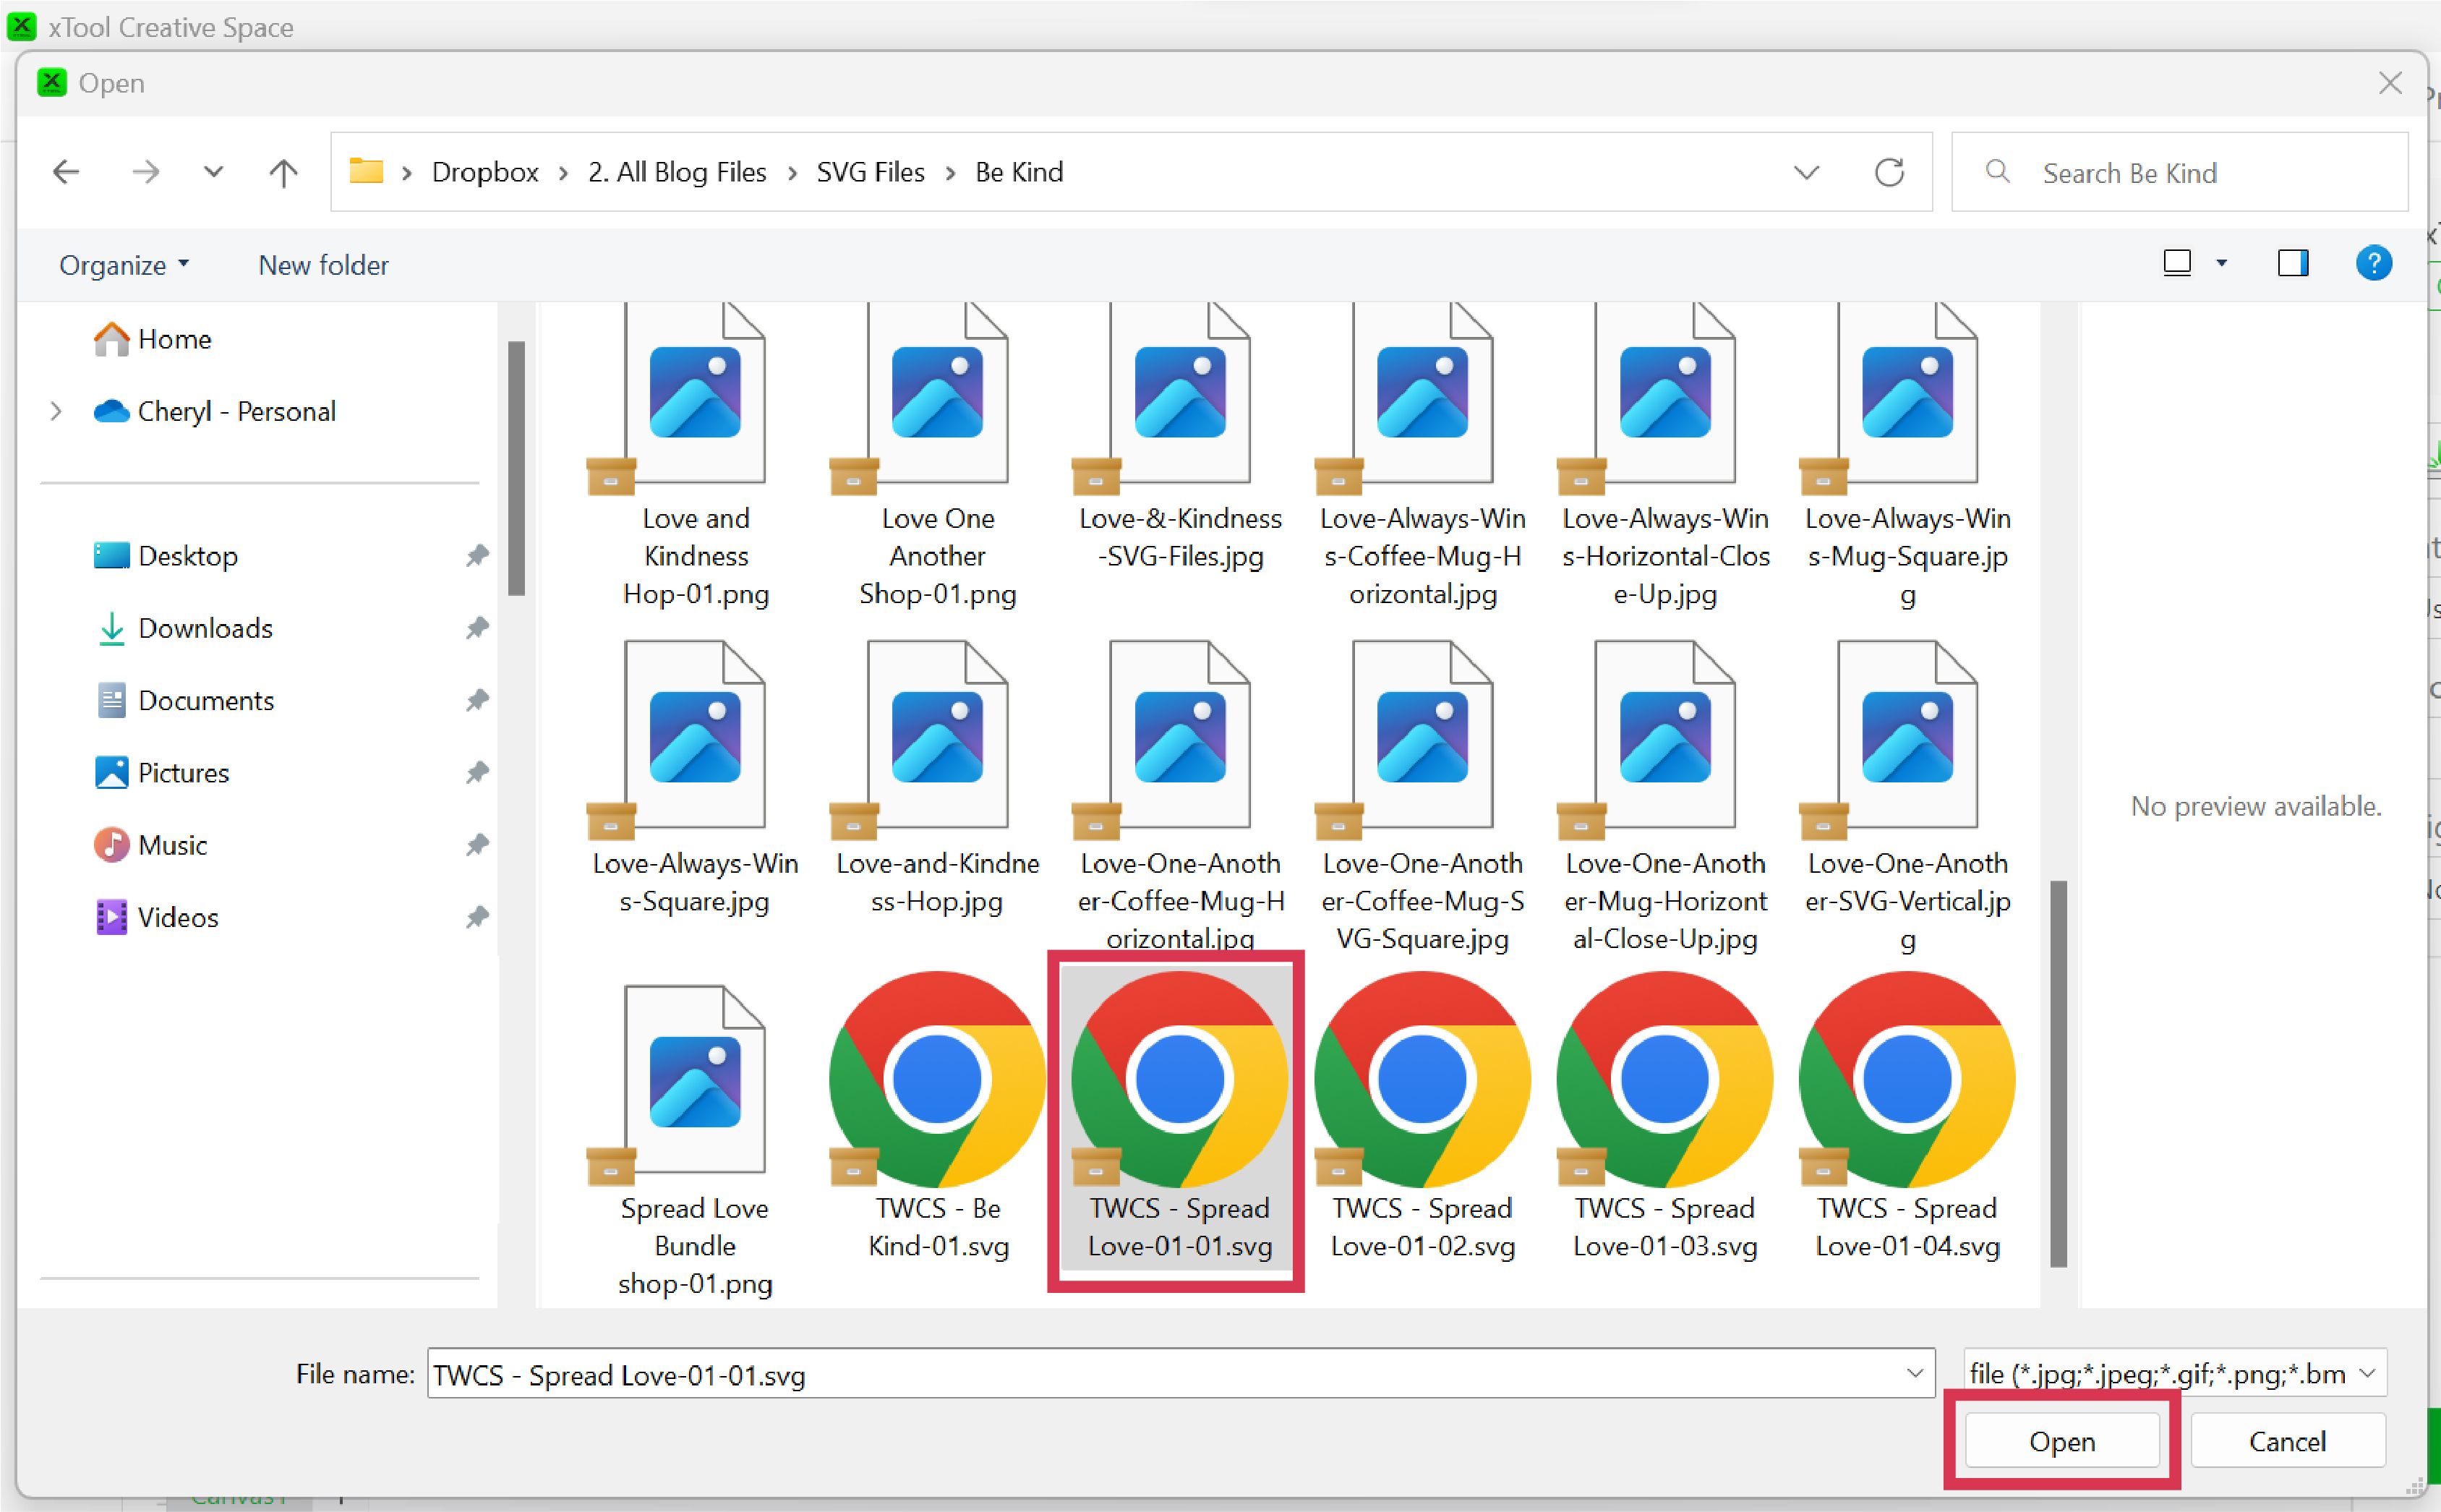The width and height of the screenshot is (2441, 1512).
Task: Click SVG Files breadcrumb segment
Action: pyautogui.click(x=870, y=172)
